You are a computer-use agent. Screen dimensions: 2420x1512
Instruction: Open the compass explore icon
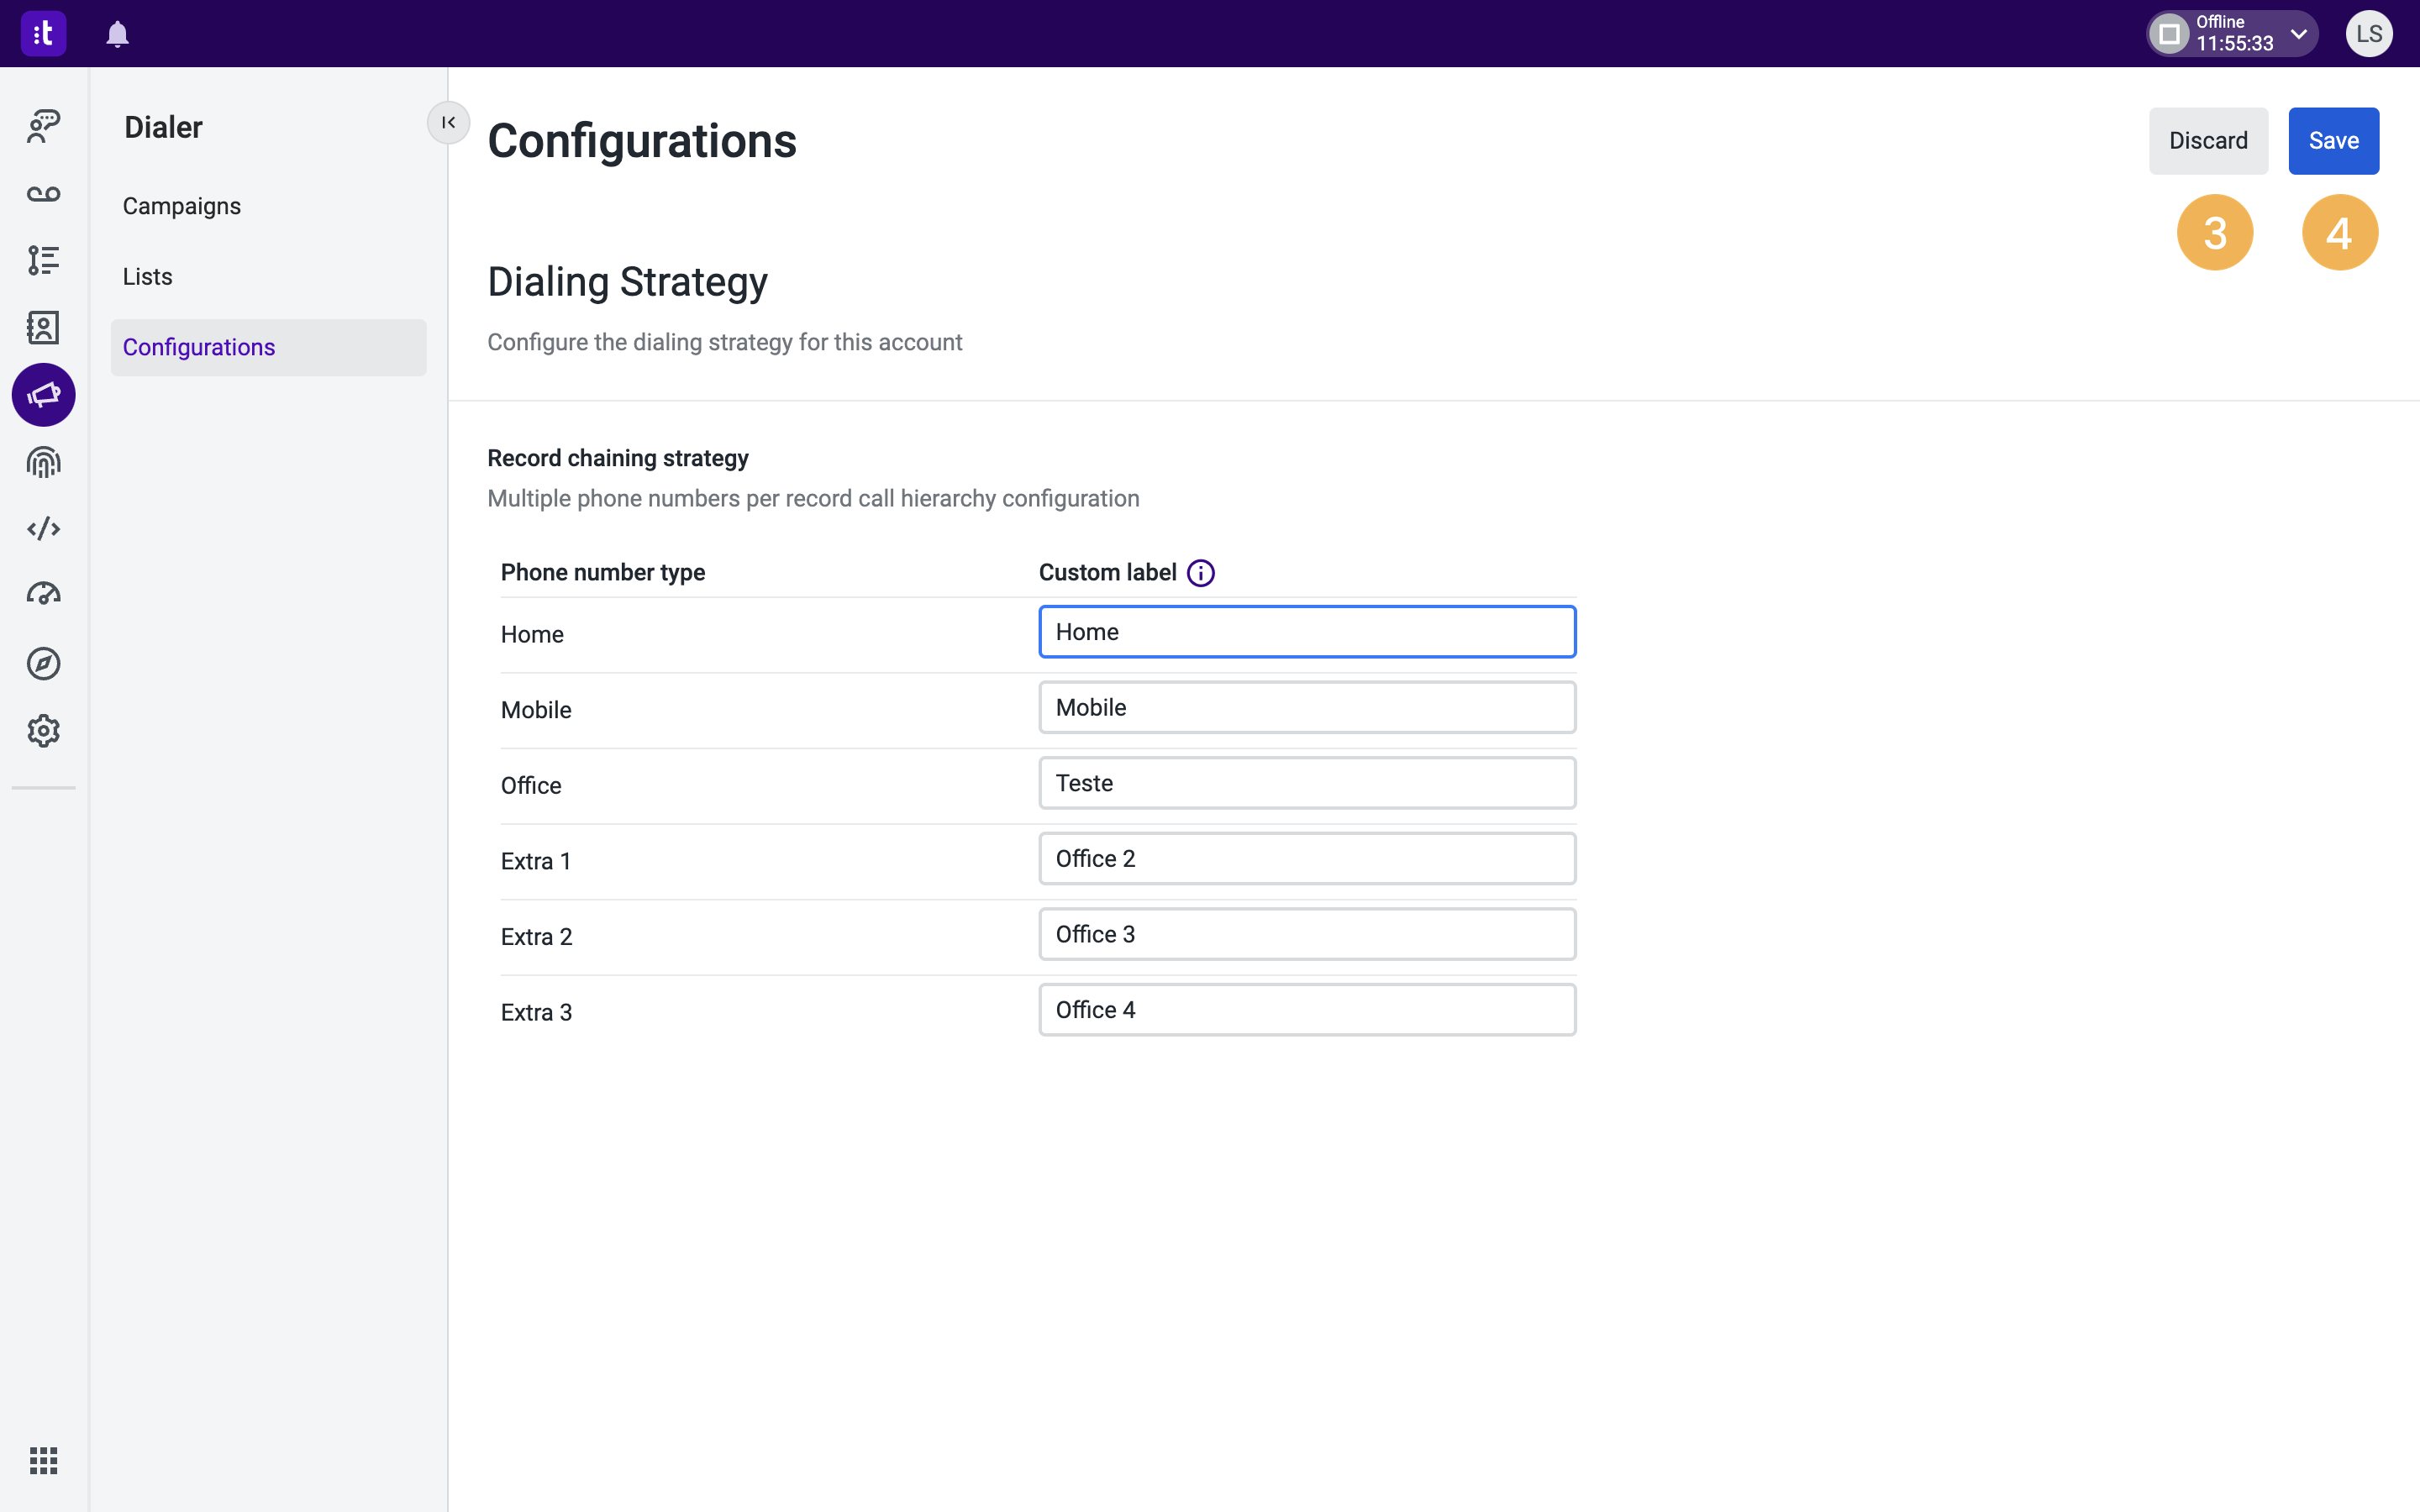pyautogui.click(x=43, y=664)
